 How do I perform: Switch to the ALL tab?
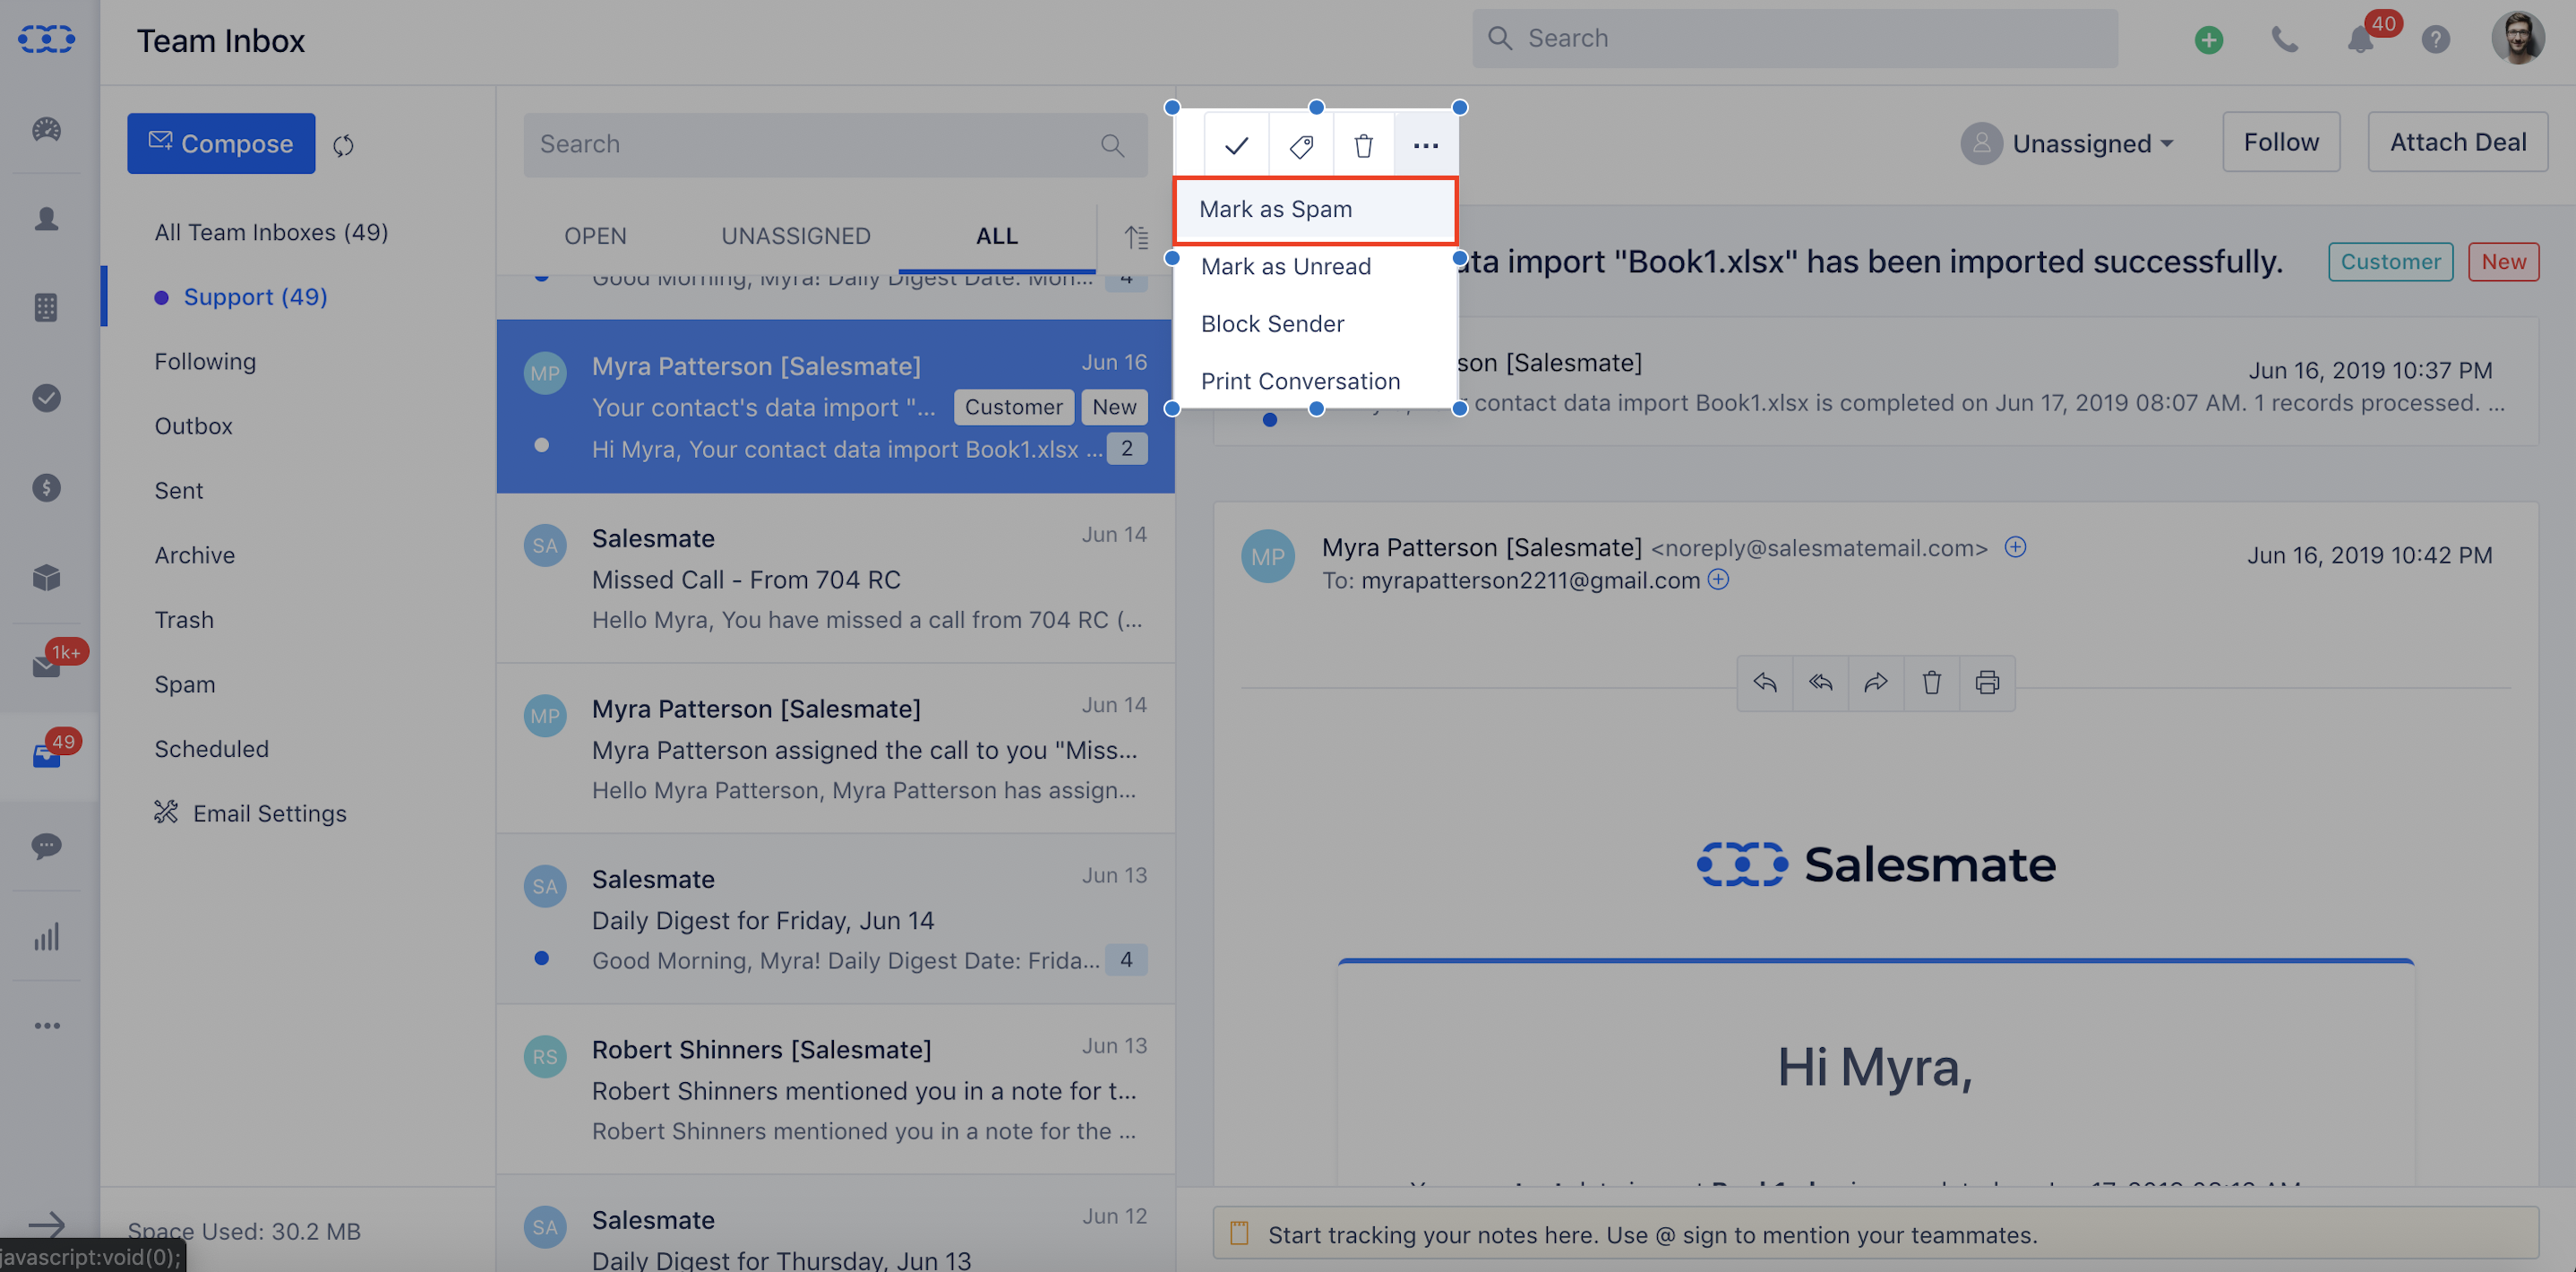click(x=996, y=236)
